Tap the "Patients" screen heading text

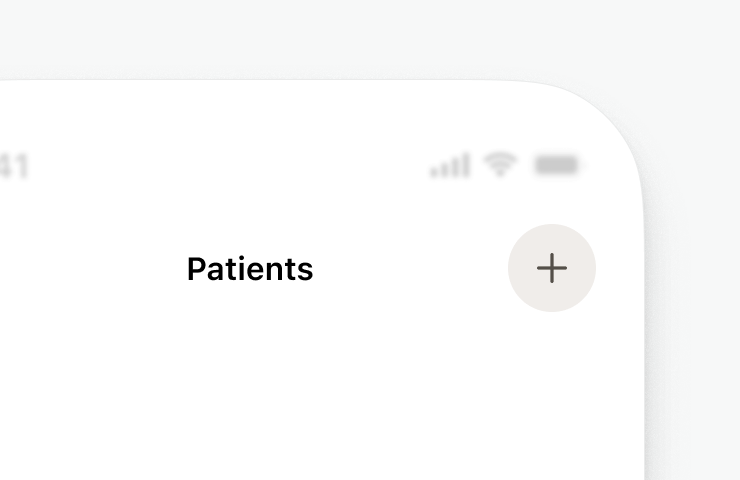coord(250,269)
